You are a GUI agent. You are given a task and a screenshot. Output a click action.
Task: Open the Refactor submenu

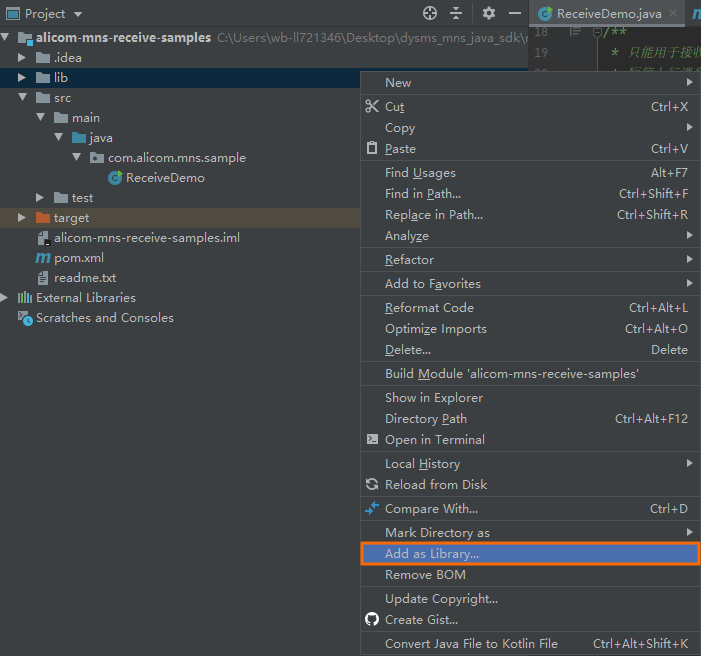530,259
